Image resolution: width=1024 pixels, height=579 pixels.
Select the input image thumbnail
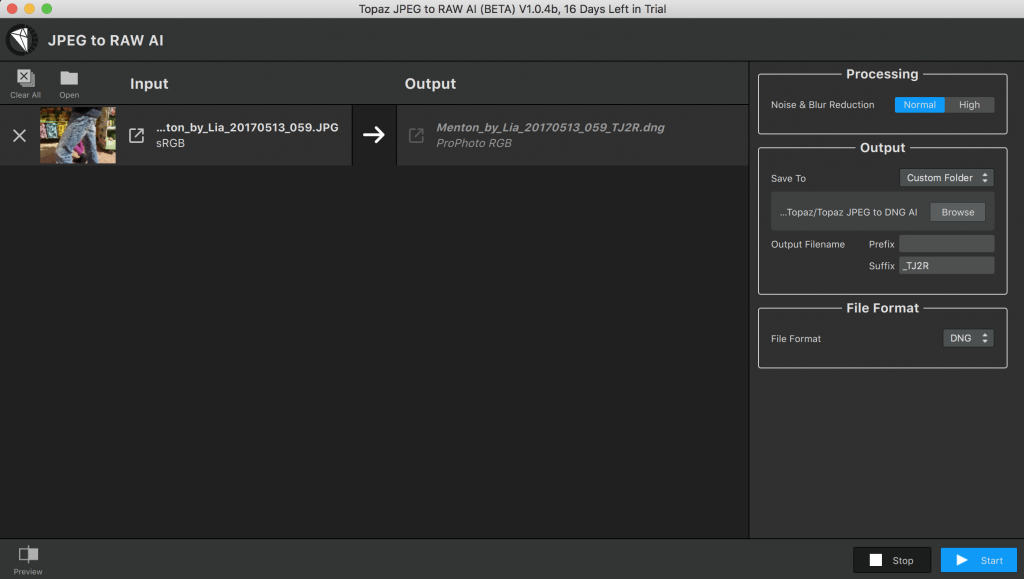click(x=78, y=135)
